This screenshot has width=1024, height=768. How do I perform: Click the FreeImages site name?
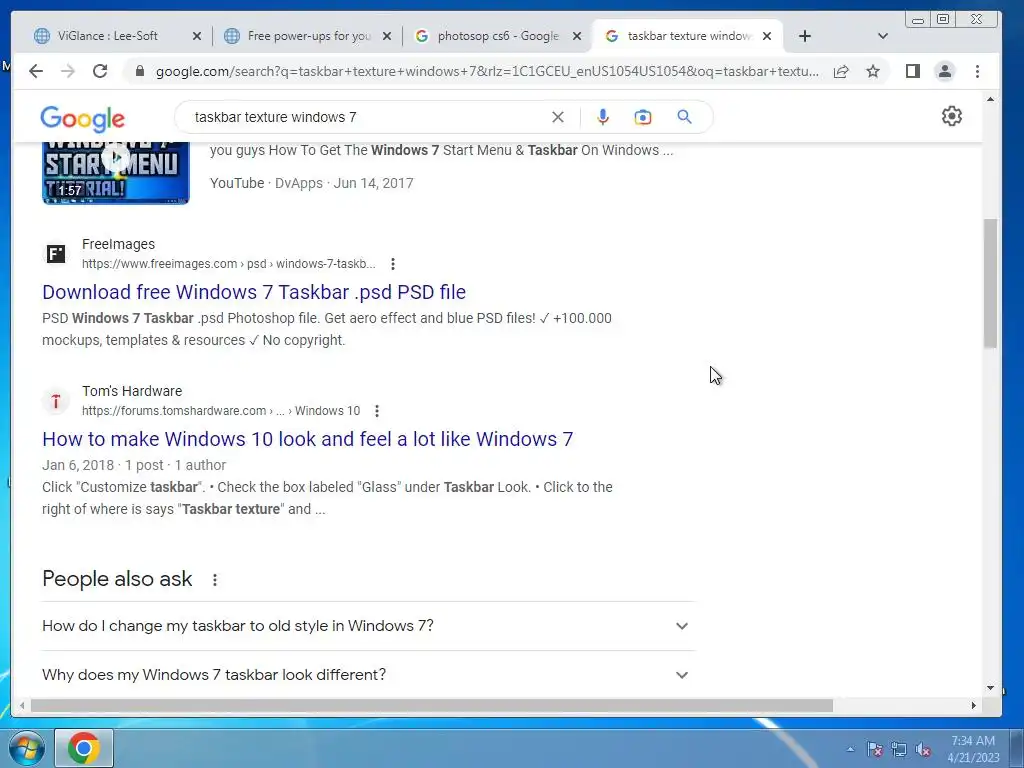118,244
